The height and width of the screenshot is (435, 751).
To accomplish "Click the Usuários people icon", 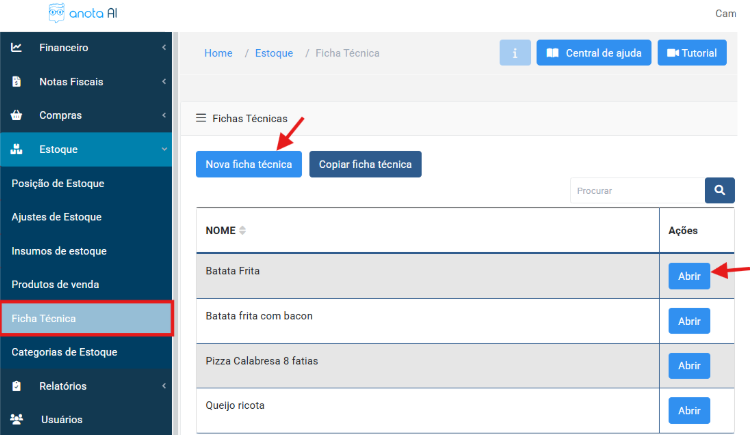I will (17, 419).
